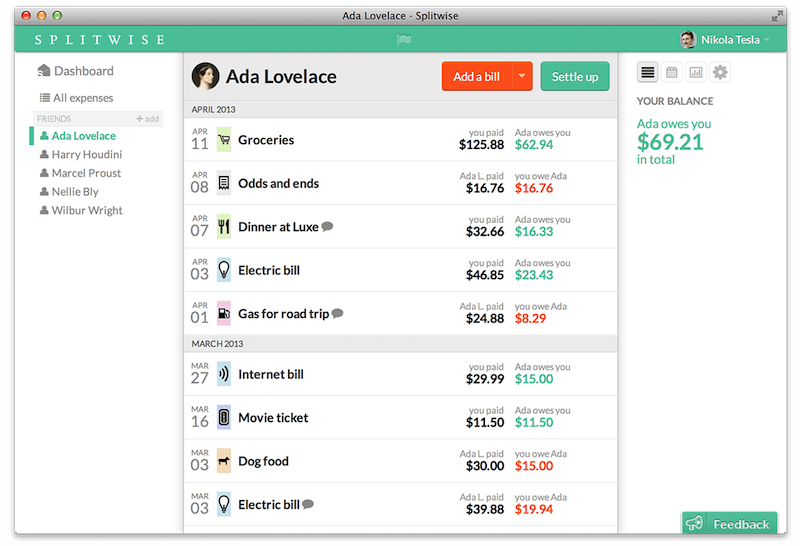Open the Movie ticket expense
This screenshot has width=800, height=546.
(x=401, y=417)
